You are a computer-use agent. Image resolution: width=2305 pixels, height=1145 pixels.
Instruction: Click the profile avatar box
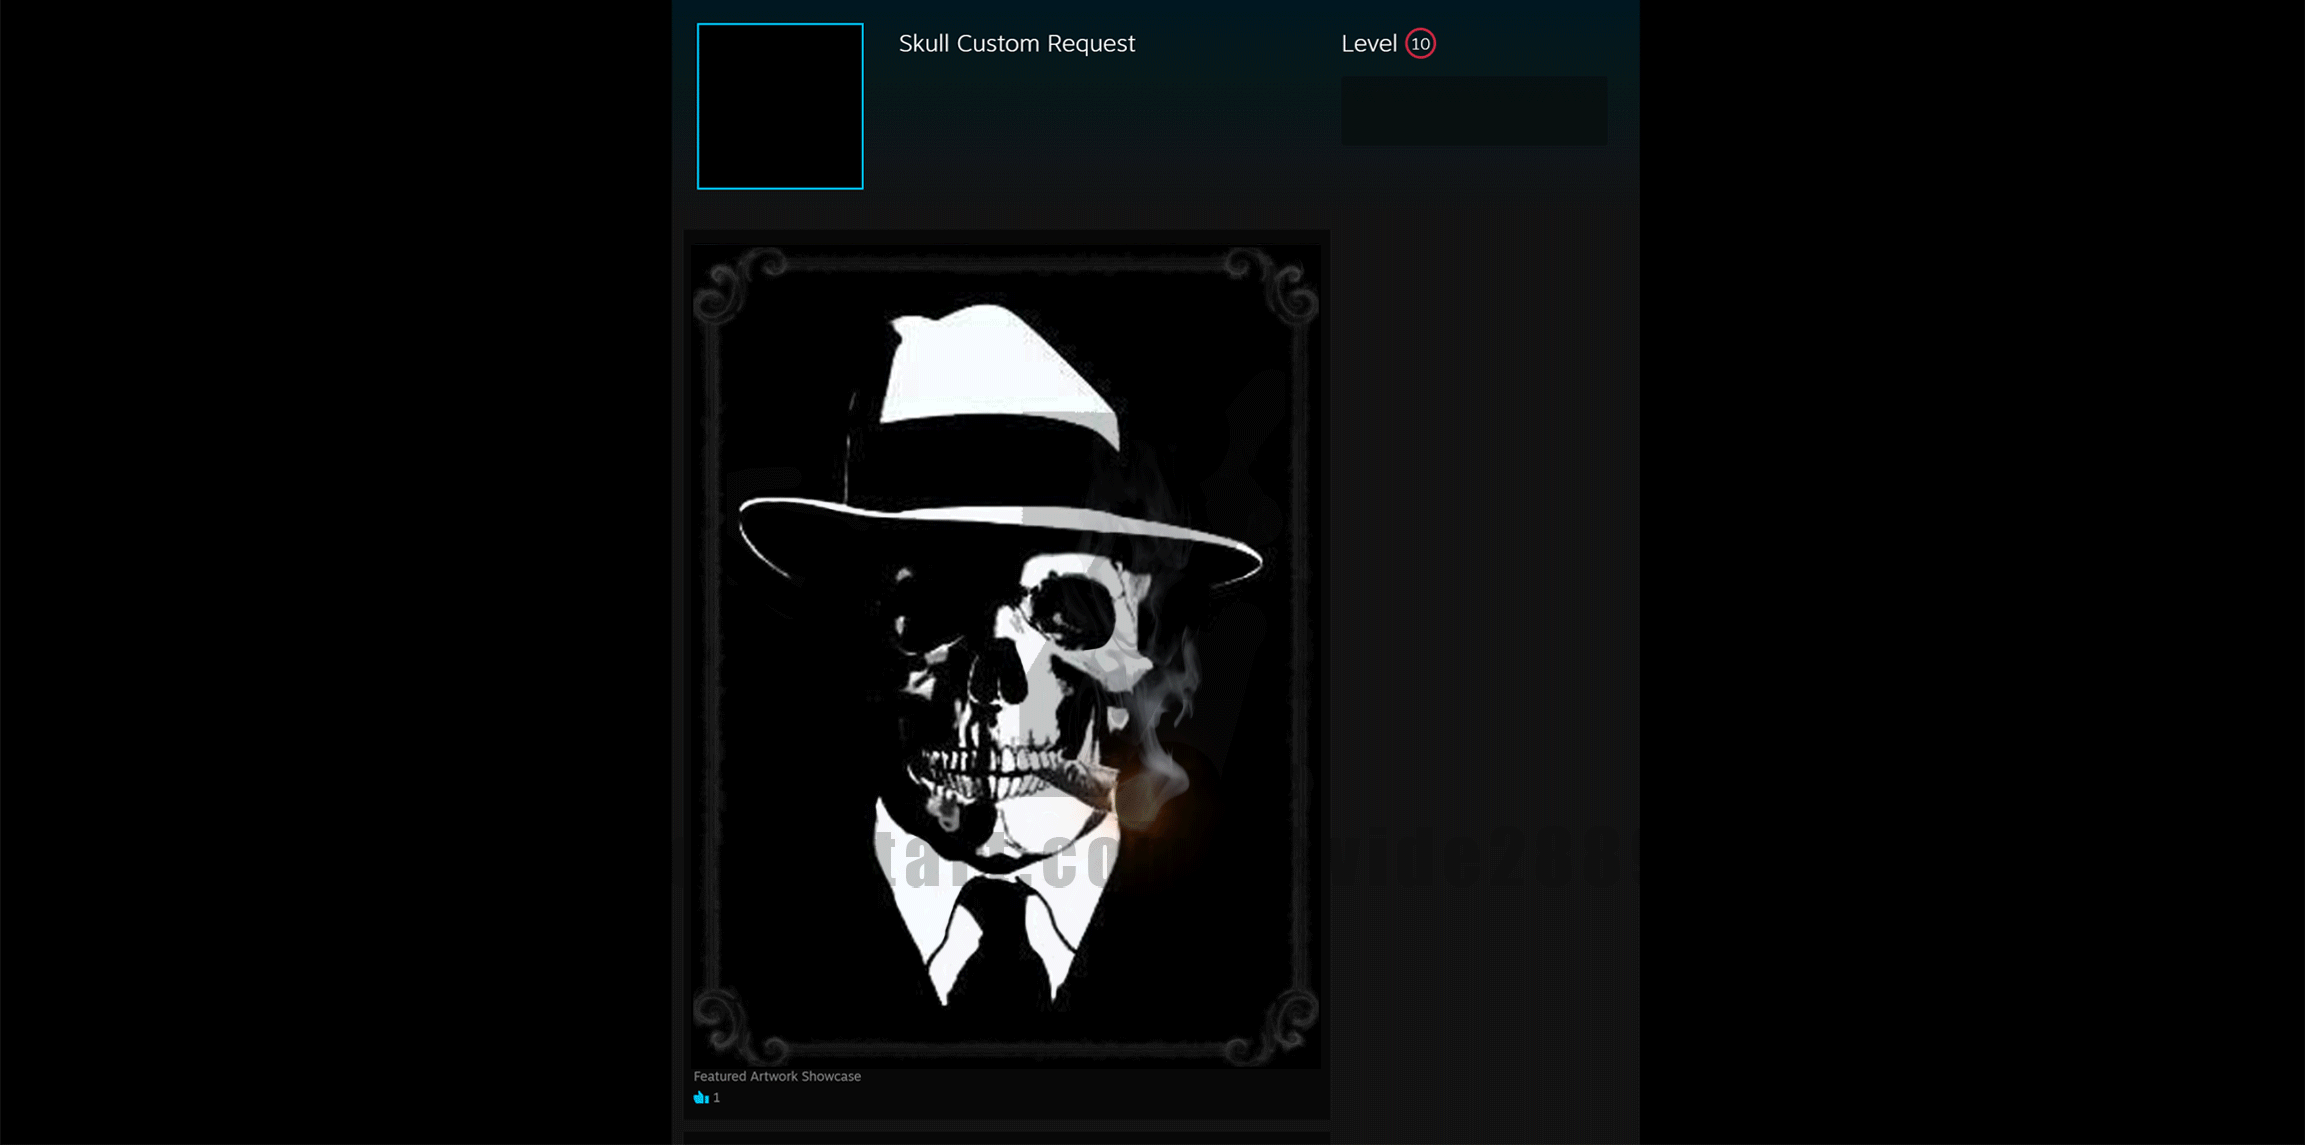[x=780, y=106]
